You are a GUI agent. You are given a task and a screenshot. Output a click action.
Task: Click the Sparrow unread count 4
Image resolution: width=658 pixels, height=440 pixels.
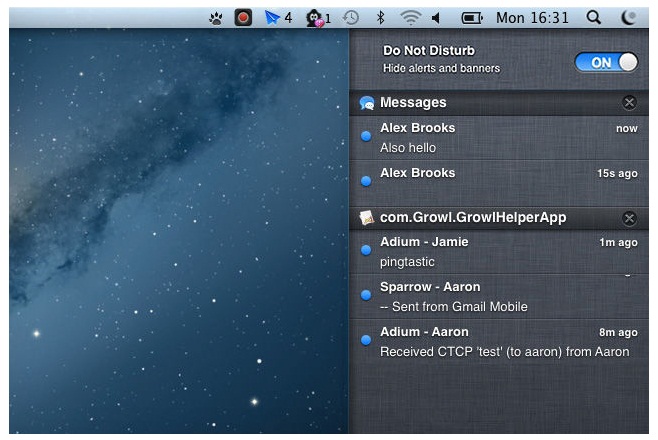[x=288, y=18]
